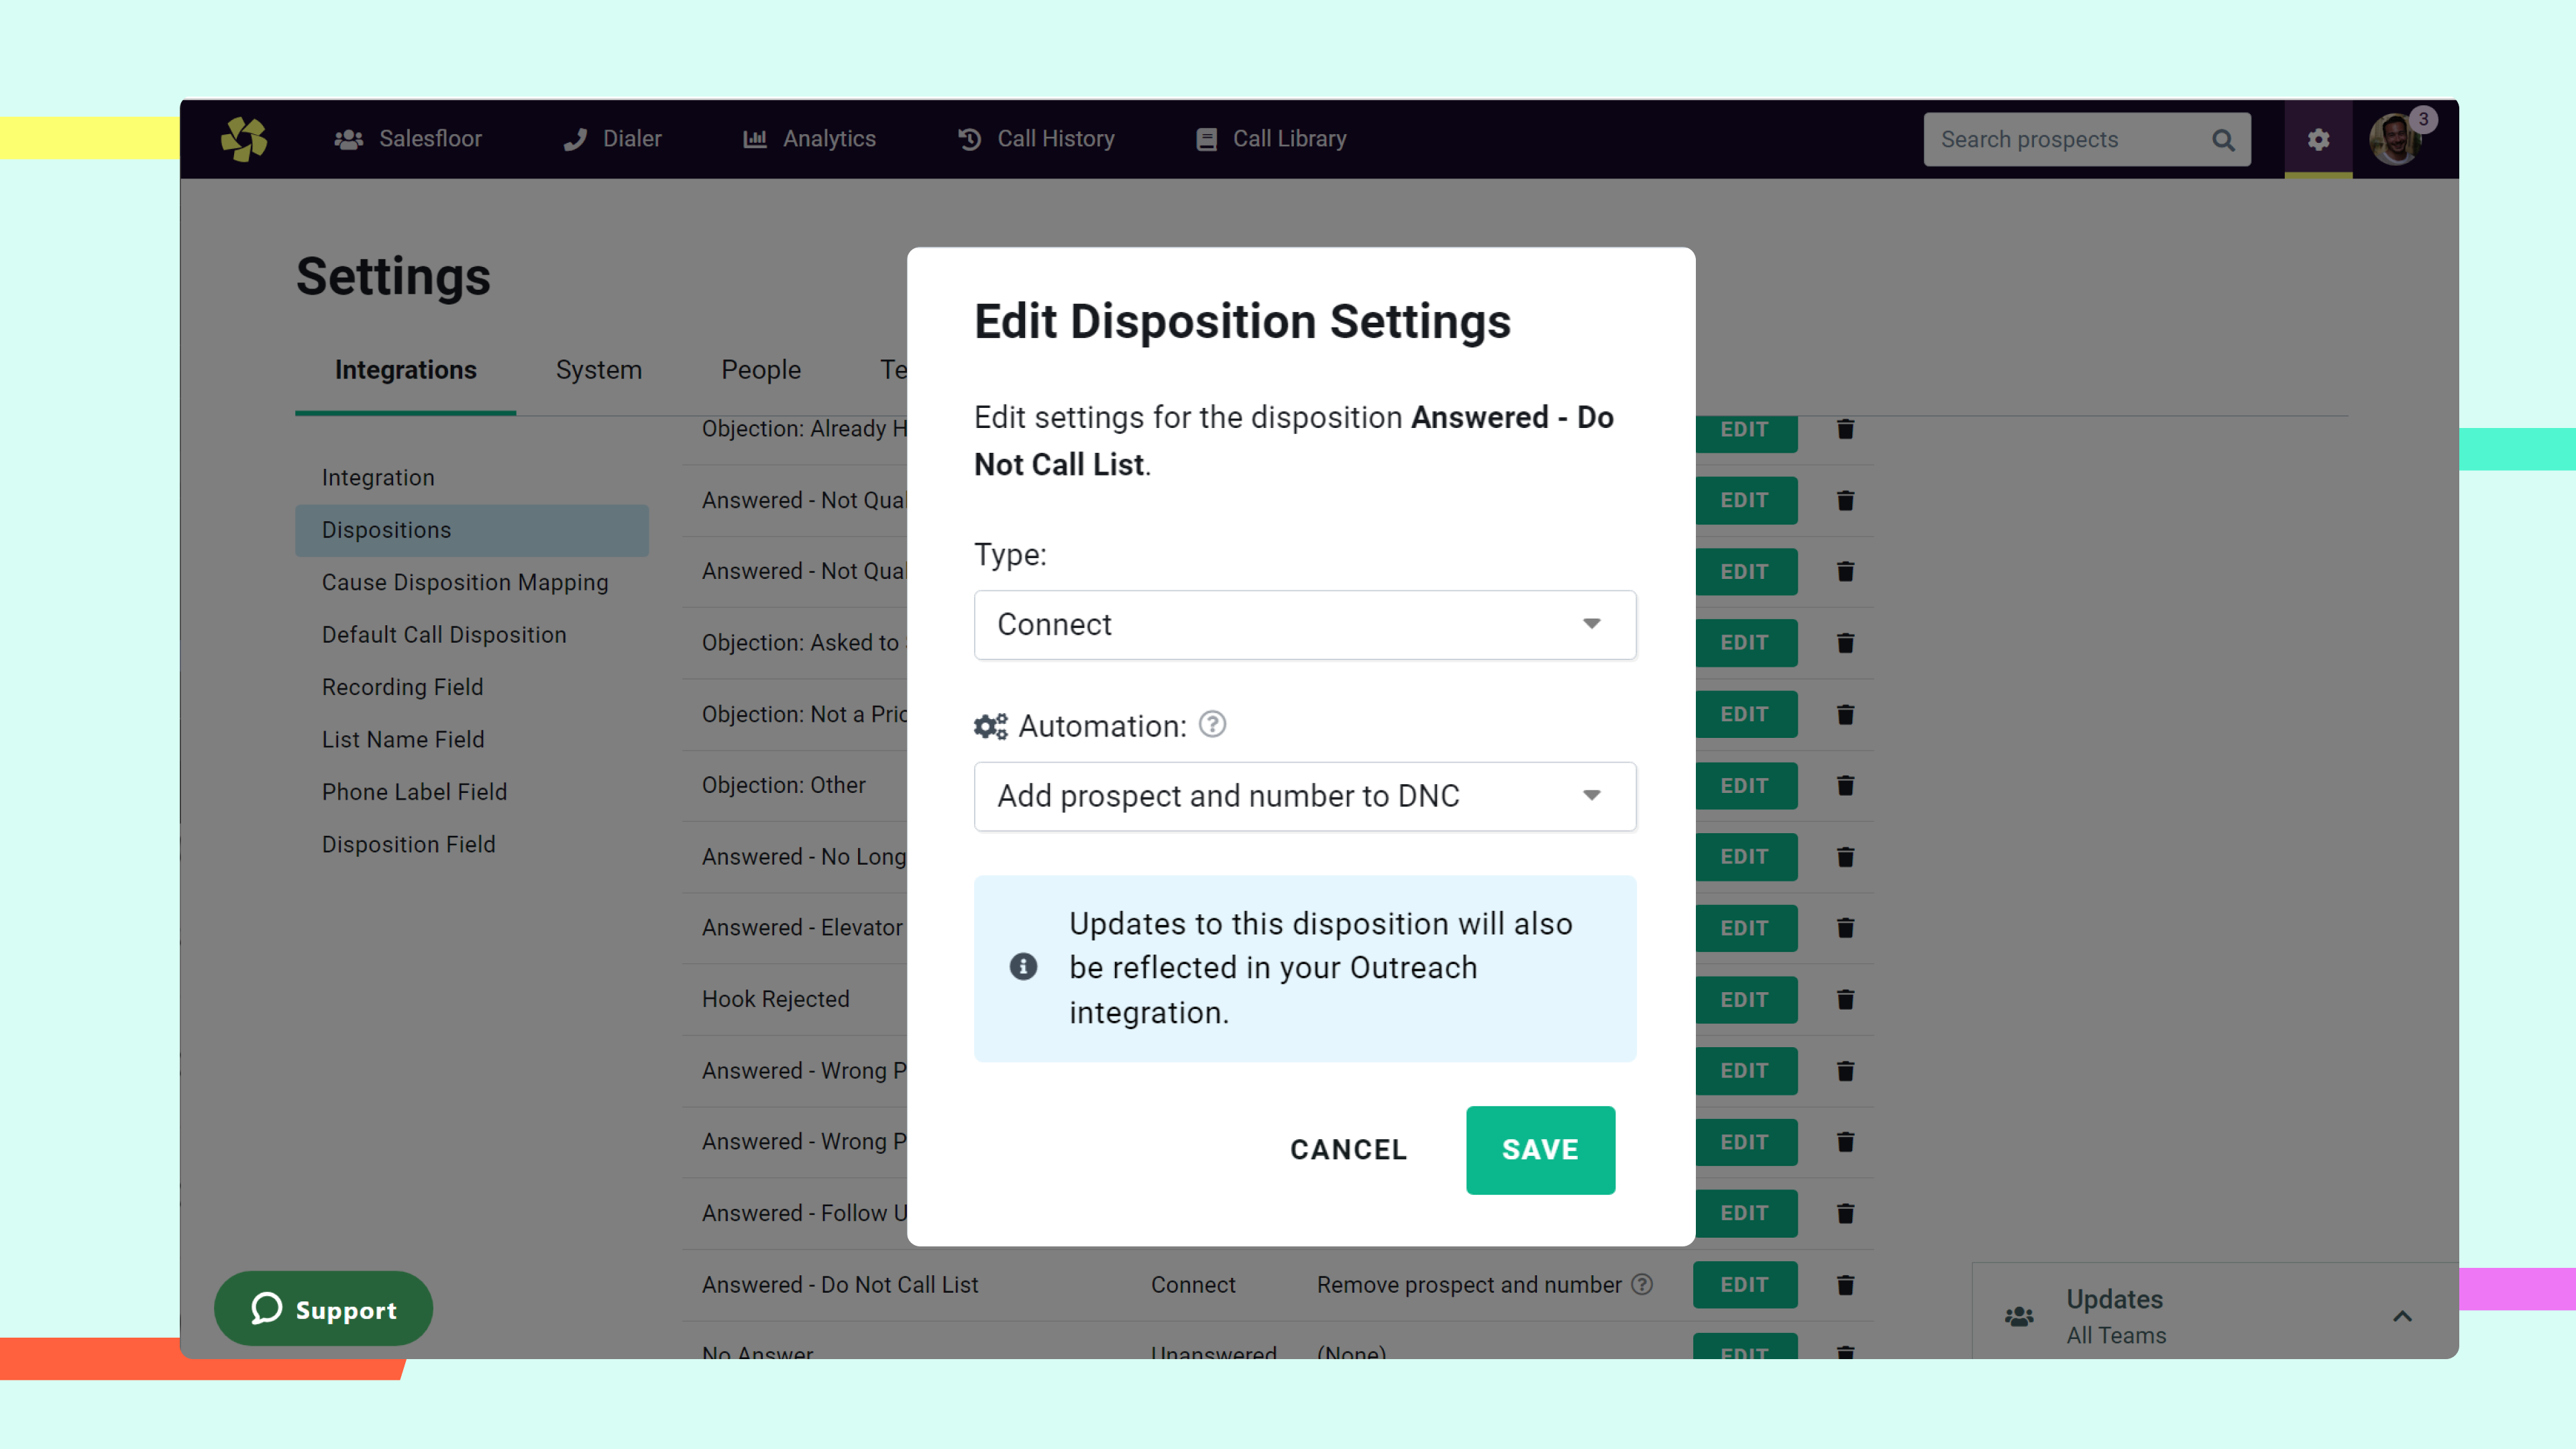2576x1449 pixels.
Task: Open the Type dropdown showing Connect
Action: (1304, 624)
